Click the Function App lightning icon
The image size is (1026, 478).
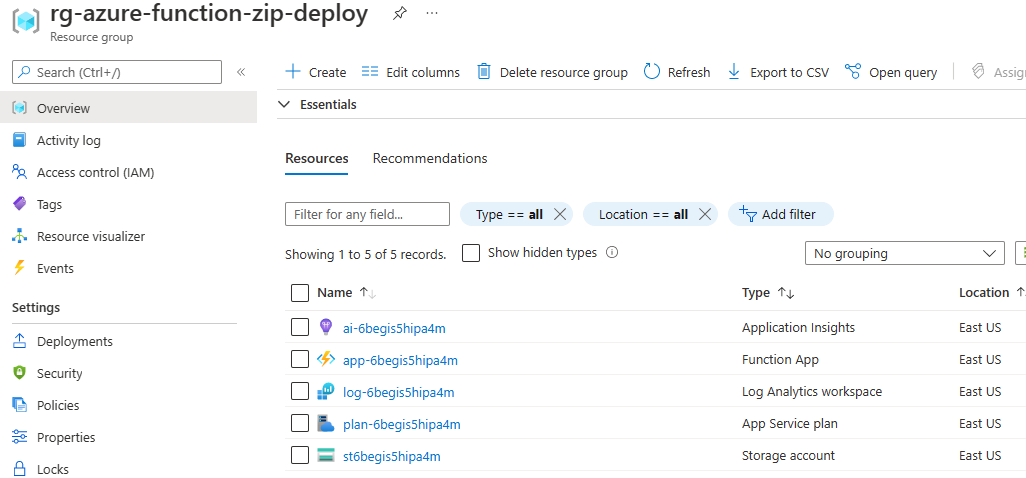[x=325, y=359]
